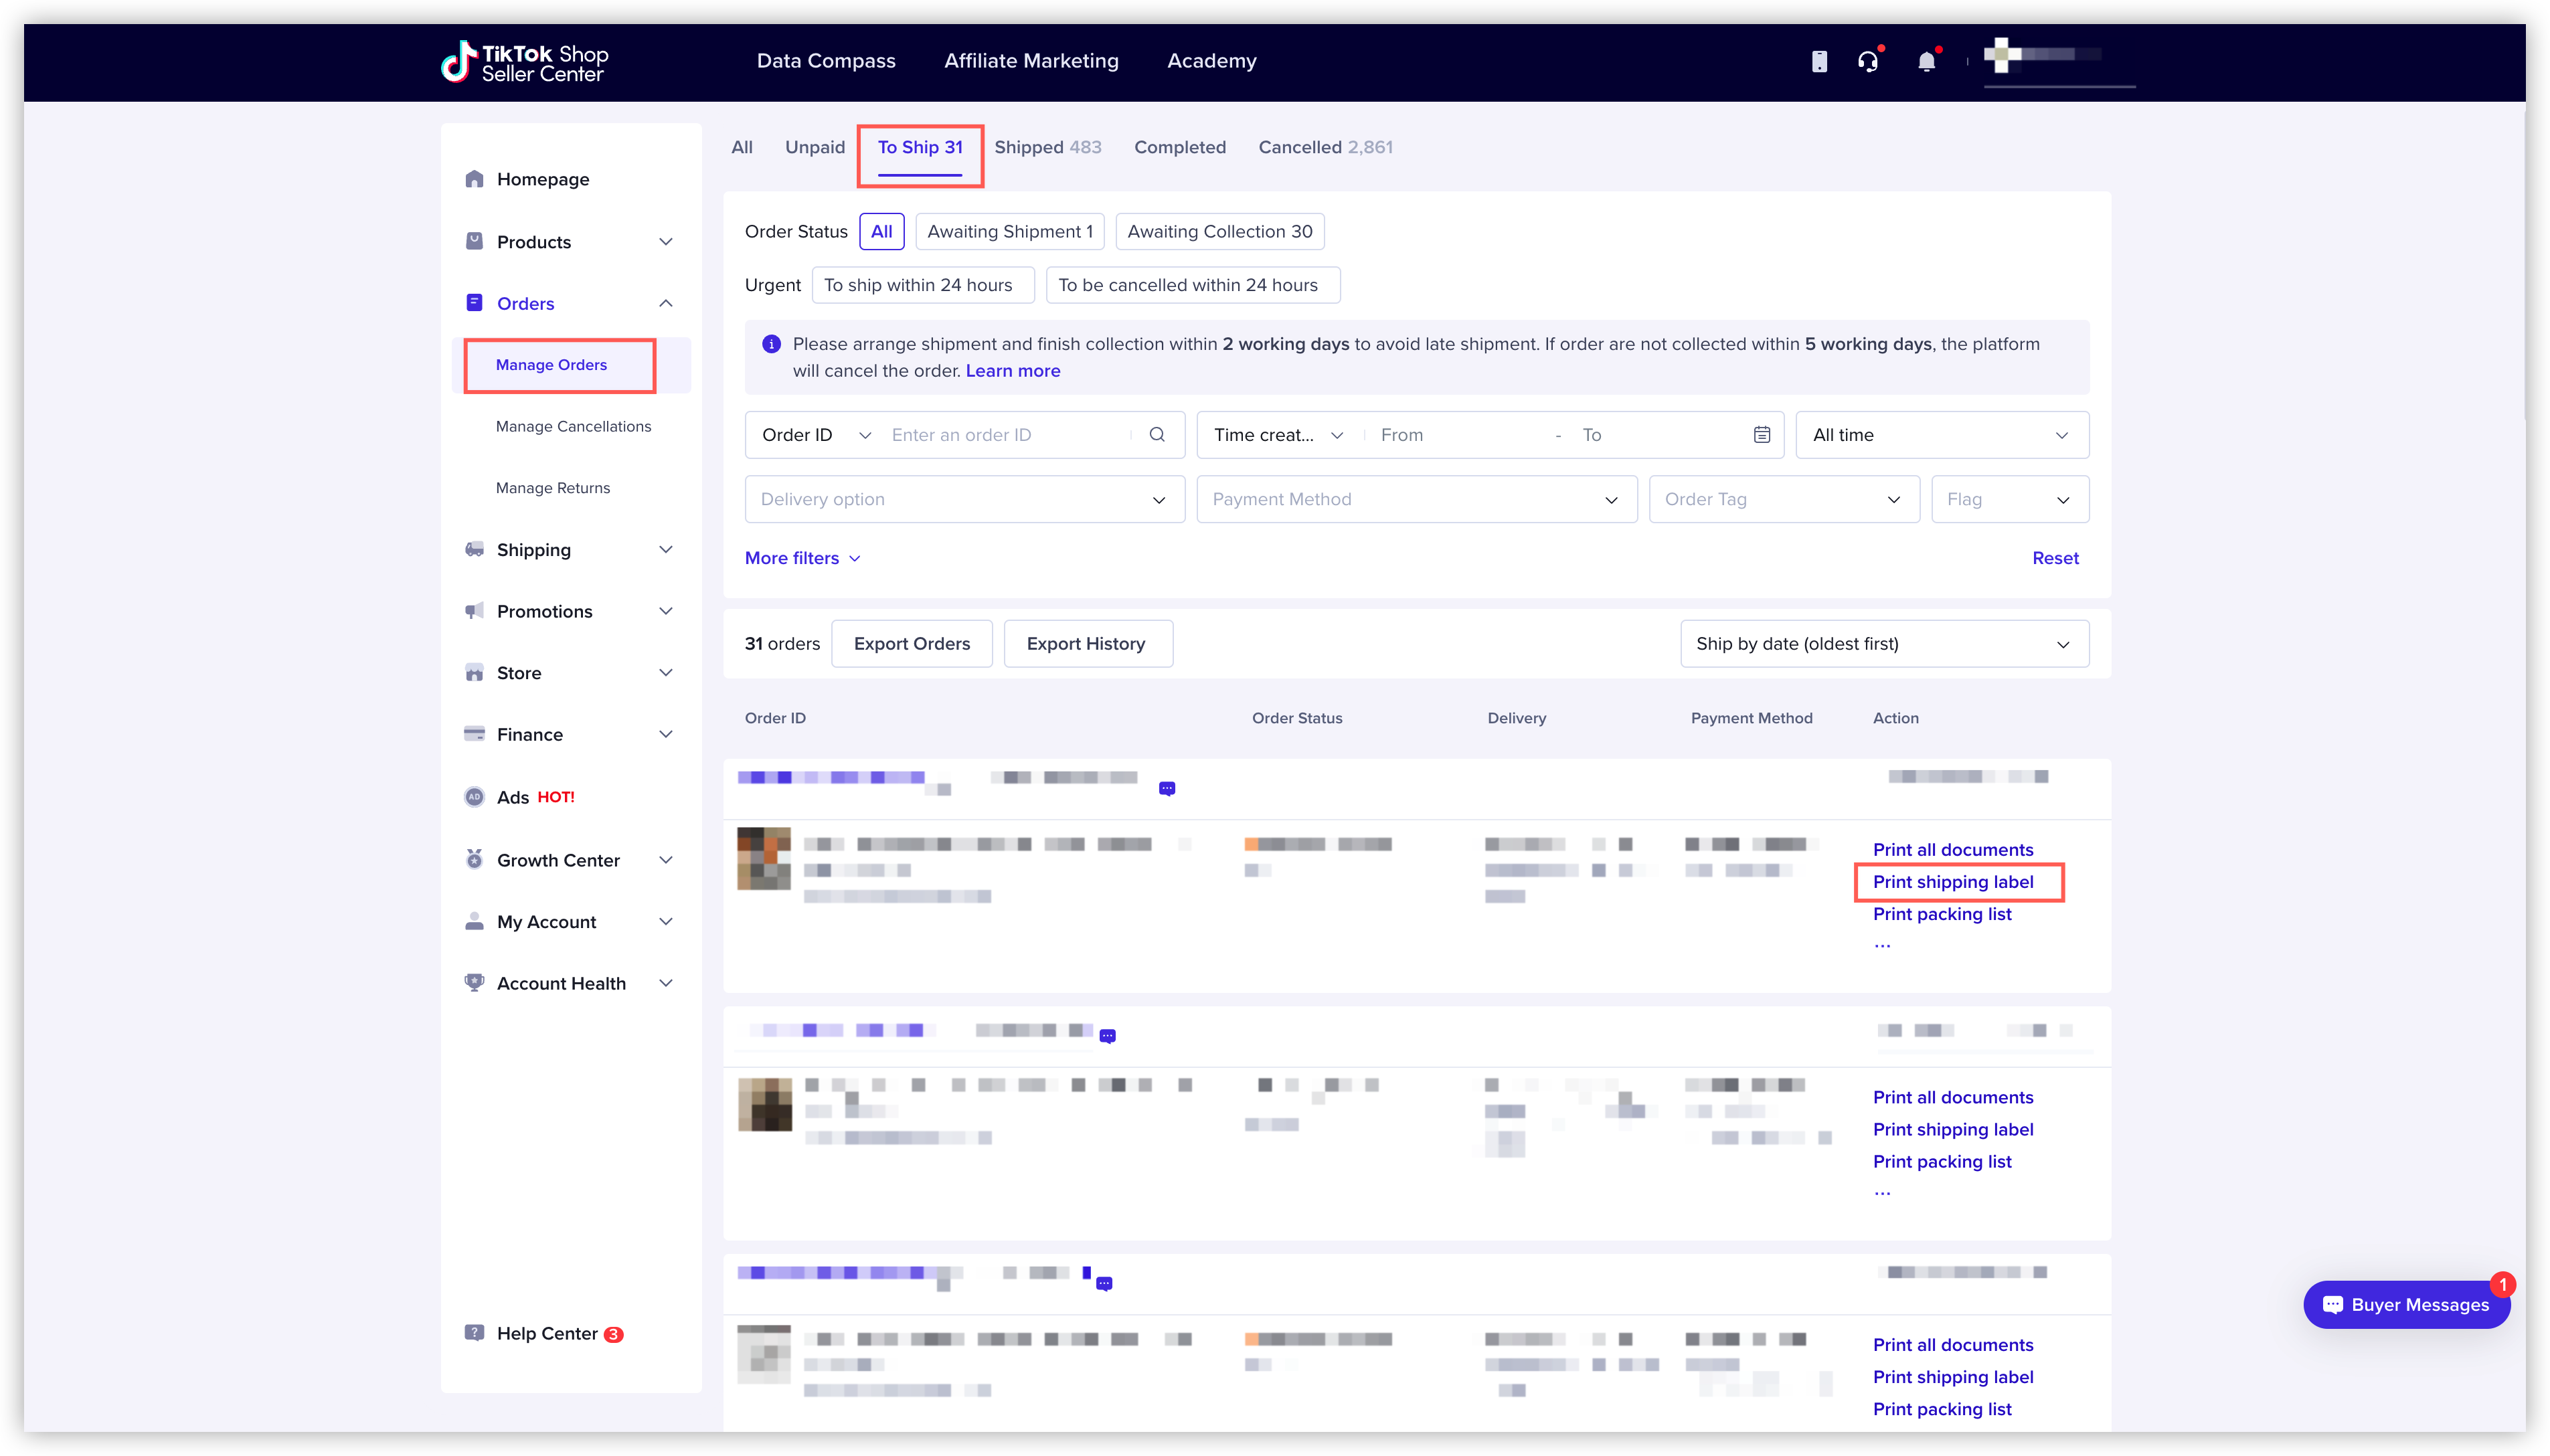The height and width of the screenshot is (1456, 2550).
Task: Click the Growth Center medal icon
Action: click(474, 860)
